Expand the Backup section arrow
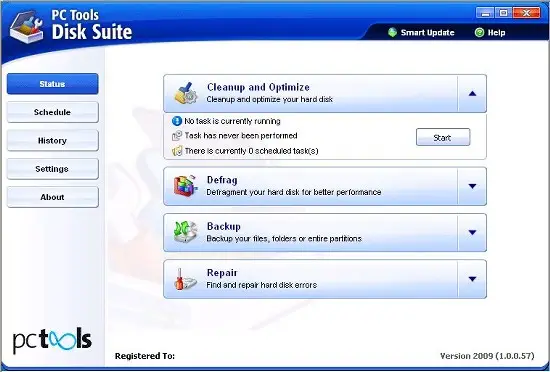Viewport: 550px width, 372px height. 472,232
